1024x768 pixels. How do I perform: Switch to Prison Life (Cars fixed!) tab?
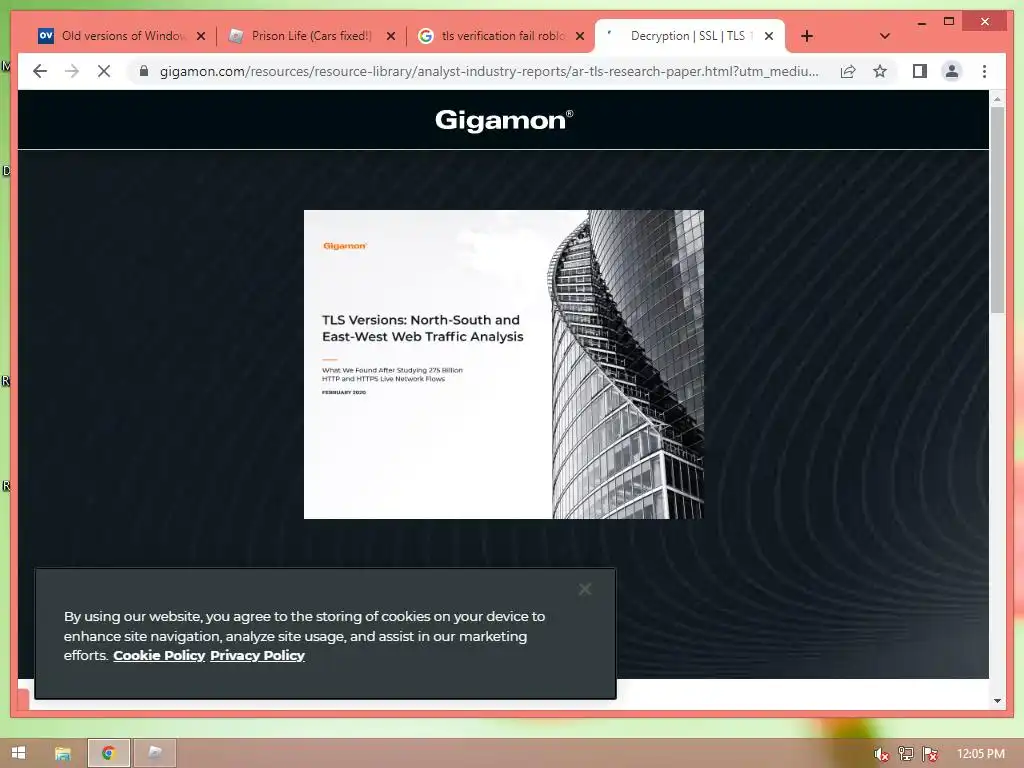click(x=311, y=36)
